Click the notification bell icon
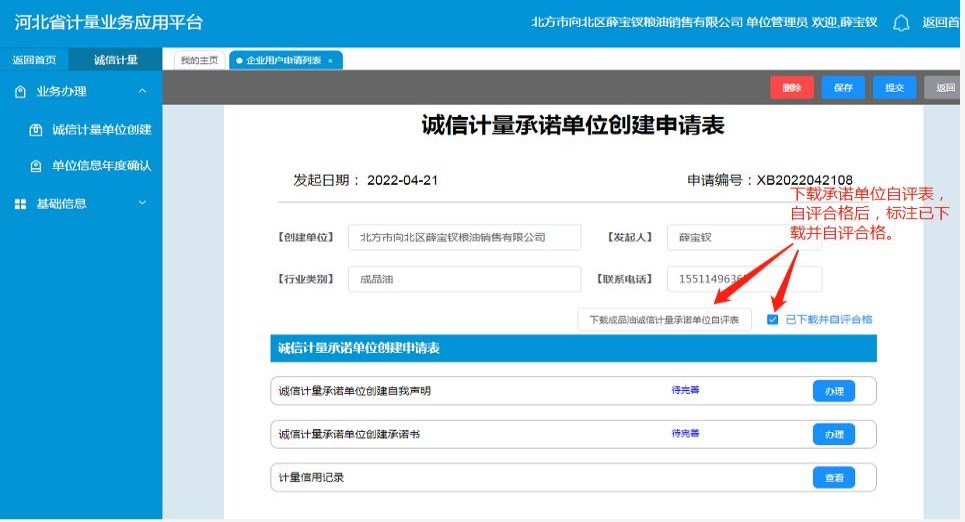The height and width of the screenshot is (522, 965). pyautogui.click(x=901, y=22)
